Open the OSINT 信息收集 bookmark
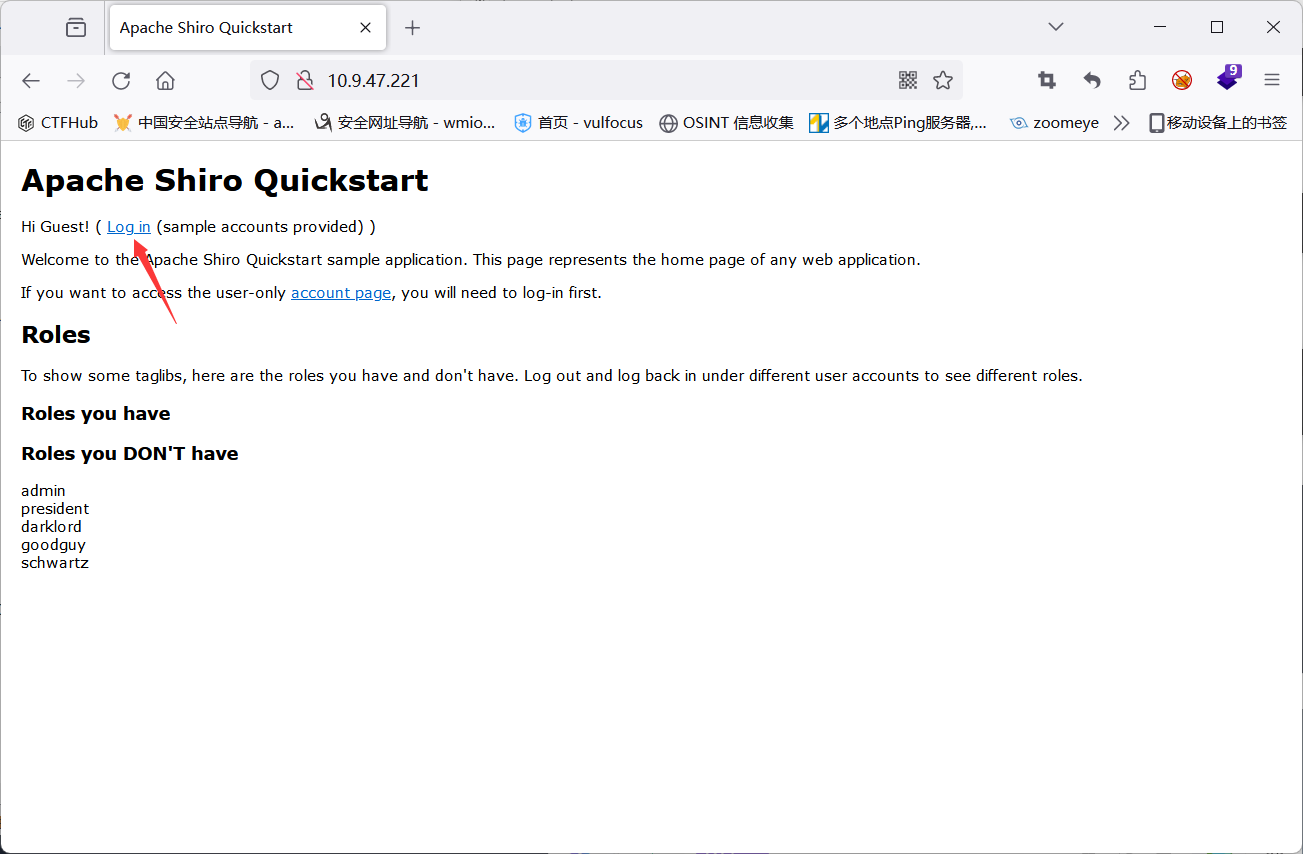This screenshot has width=1303, height=854. 726,123
